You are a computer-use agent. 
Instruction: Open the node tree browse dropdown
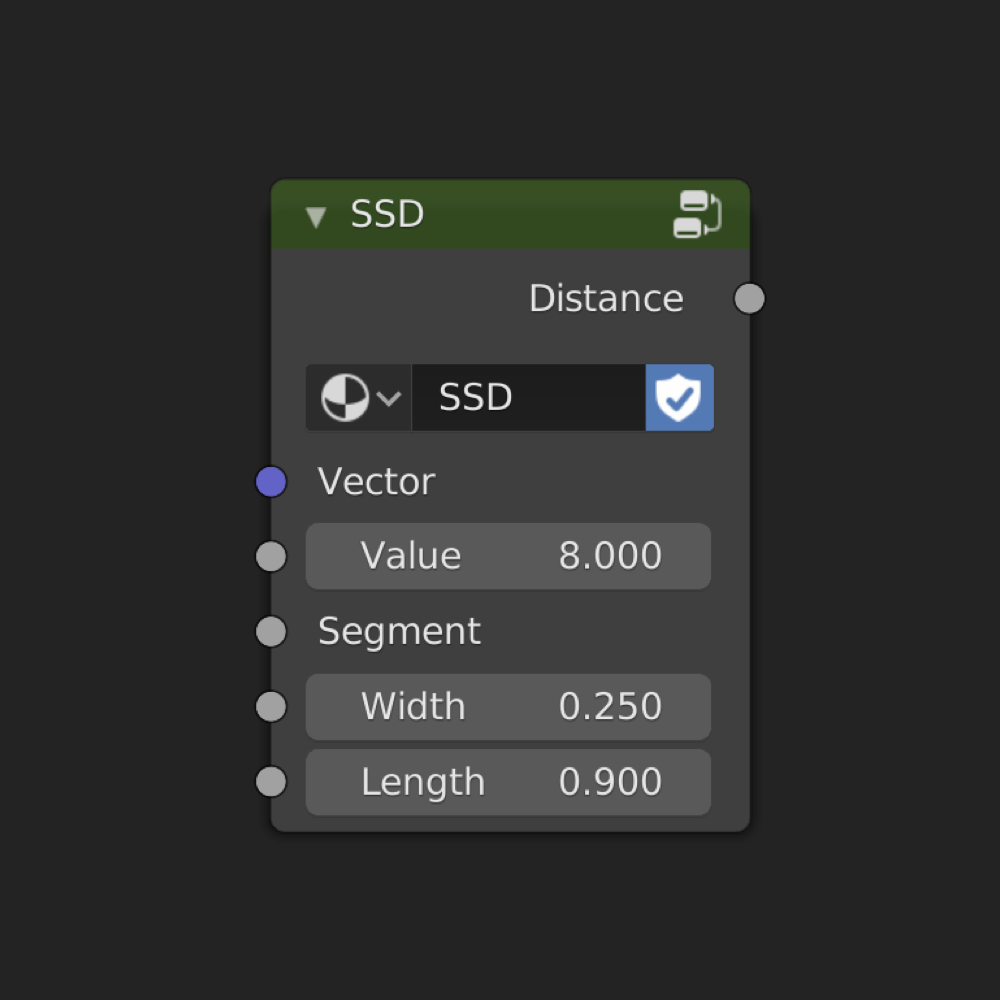coord(360,398)
